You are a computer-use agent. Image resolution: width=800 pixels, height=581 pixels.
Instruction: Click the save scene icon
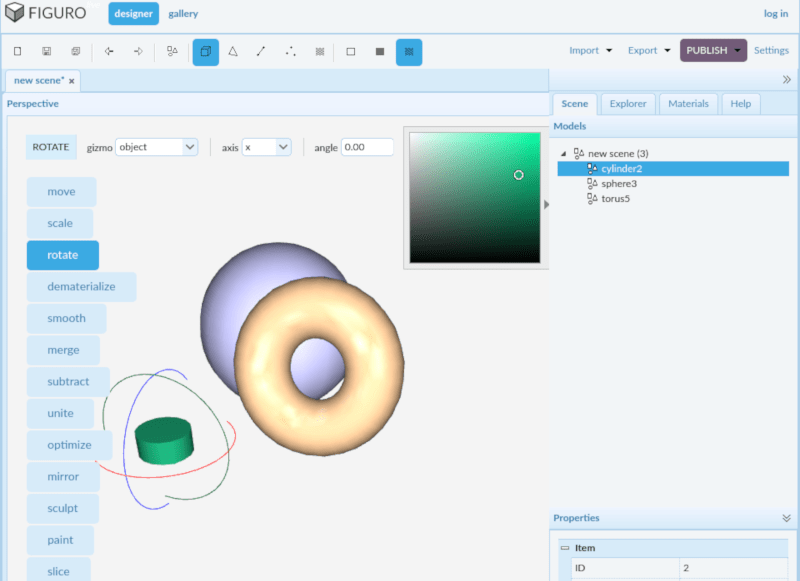tap(44, 51)
